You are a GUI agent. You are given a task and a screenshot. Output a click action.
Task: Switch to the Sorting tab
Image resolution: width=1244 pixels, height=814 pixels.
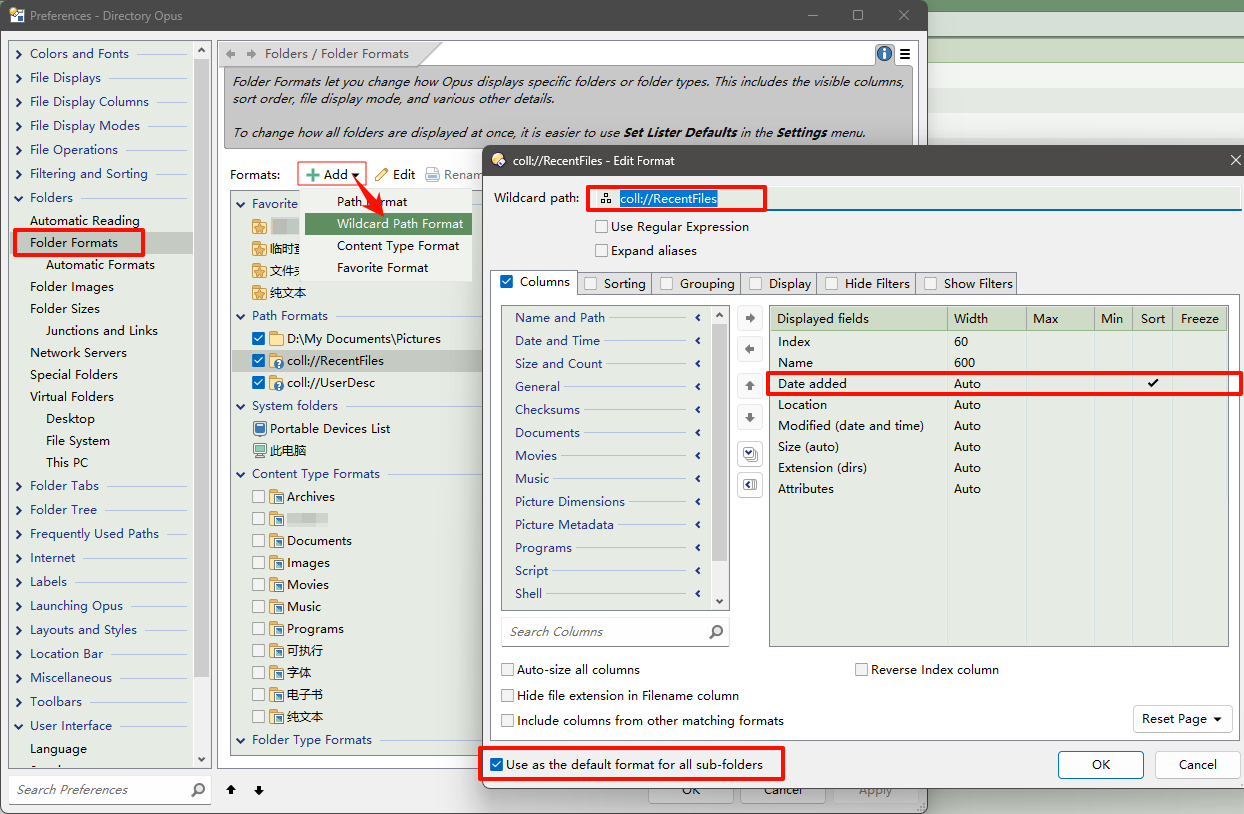pyautogui.click(x=614, y=284)
